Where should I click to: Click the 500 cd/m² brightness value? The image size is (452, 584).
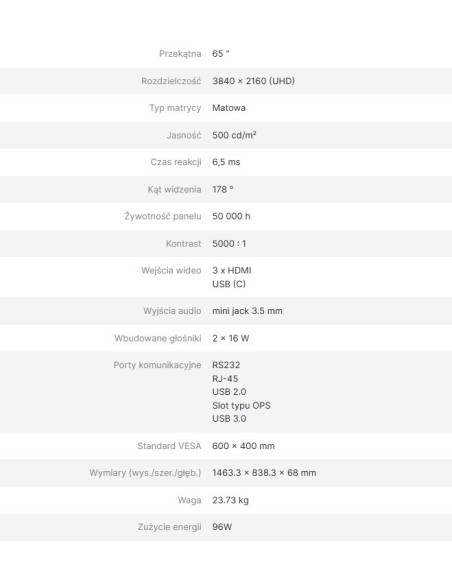click(x=234, y=135)
